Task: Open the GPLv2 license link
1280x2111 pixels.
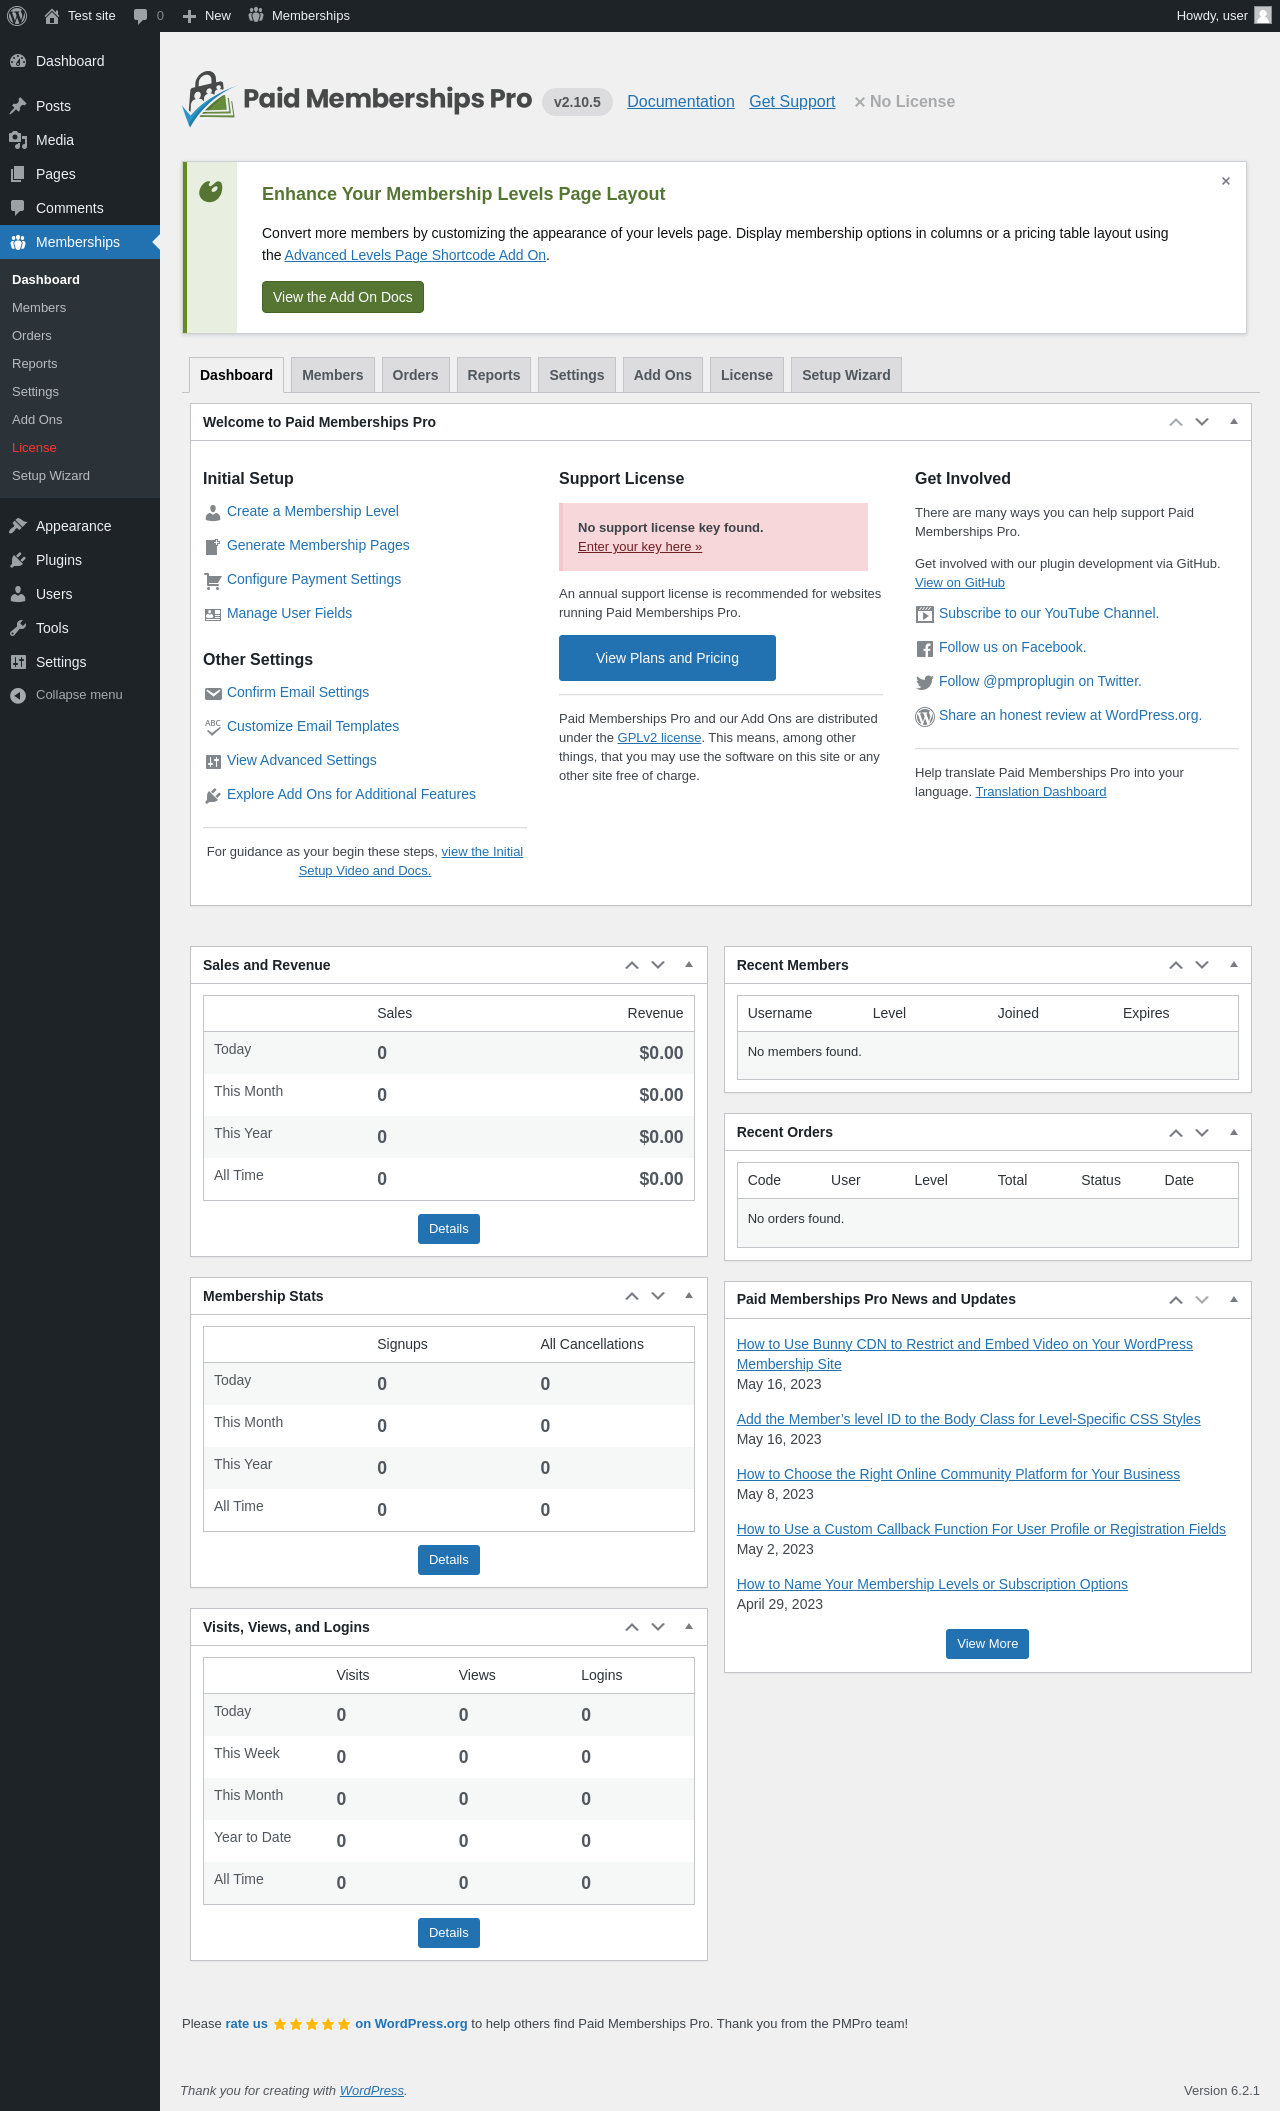Action: point(659,738)
